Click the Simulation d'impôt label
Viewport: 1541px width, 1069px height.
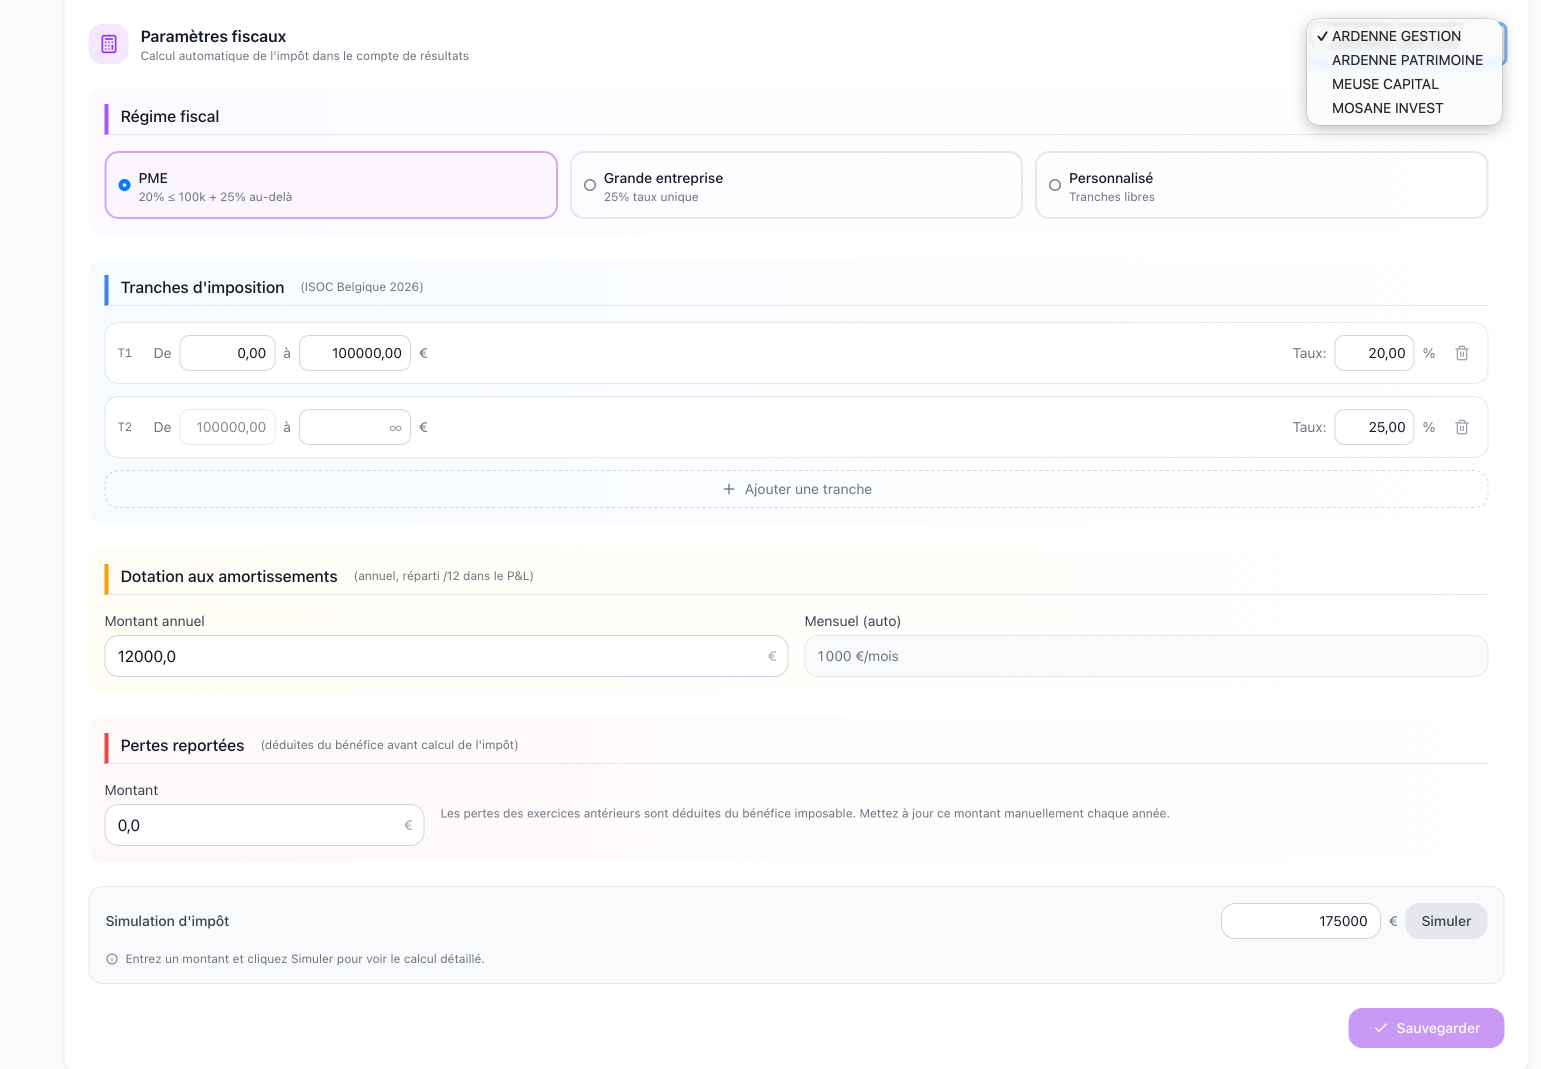point(167,921)
